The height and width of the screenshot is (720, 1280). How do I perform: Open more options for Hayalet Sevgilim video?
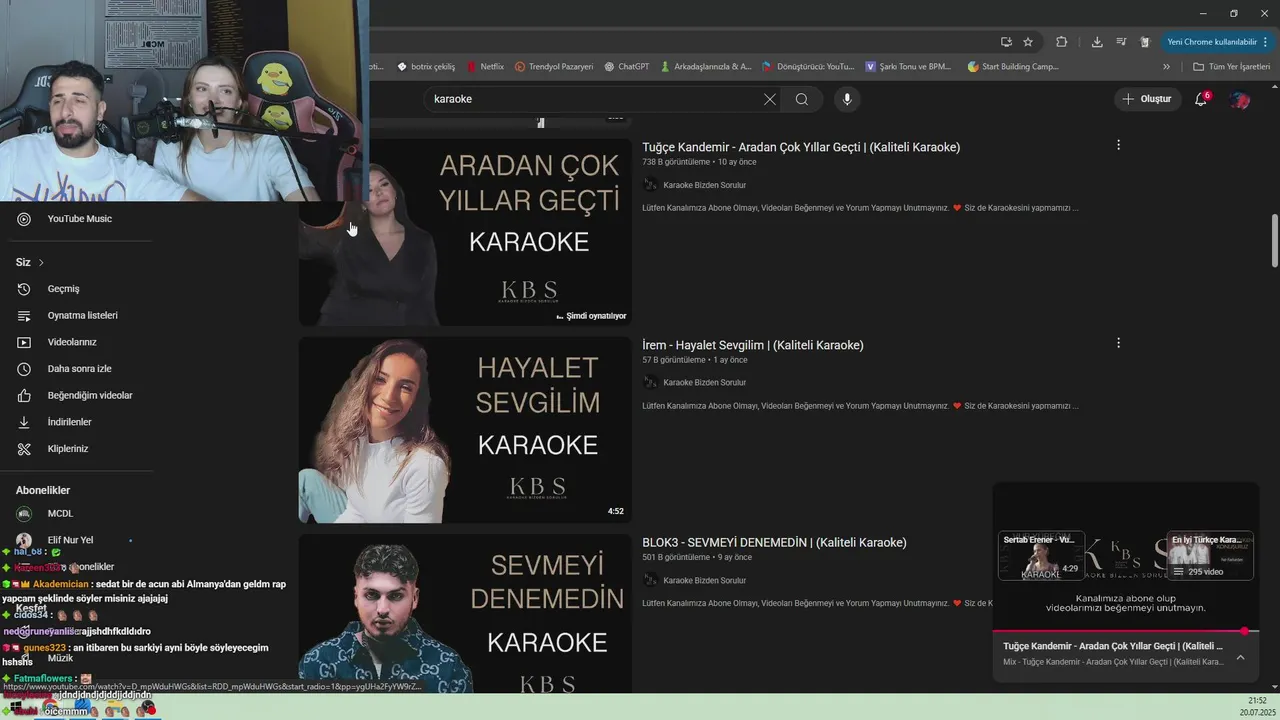pyautogui.click(x=1118, y=343)
